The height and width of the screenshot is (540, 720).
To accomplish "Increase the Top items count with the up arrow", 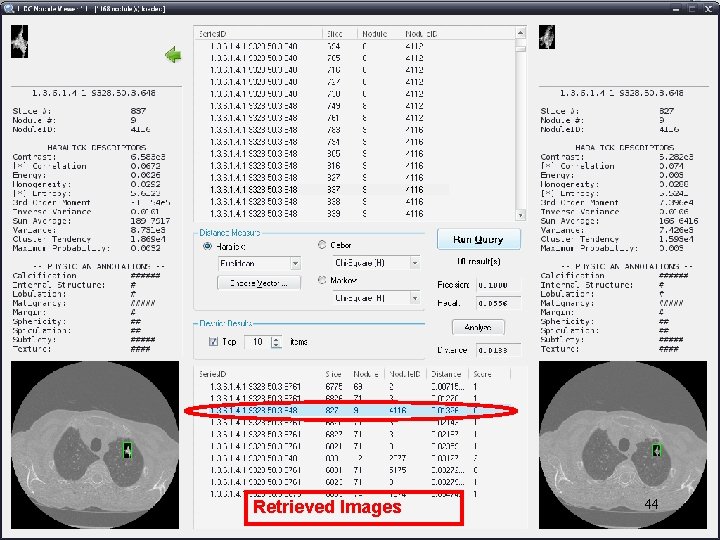I will pyautogui.click(x=276, y=339).
